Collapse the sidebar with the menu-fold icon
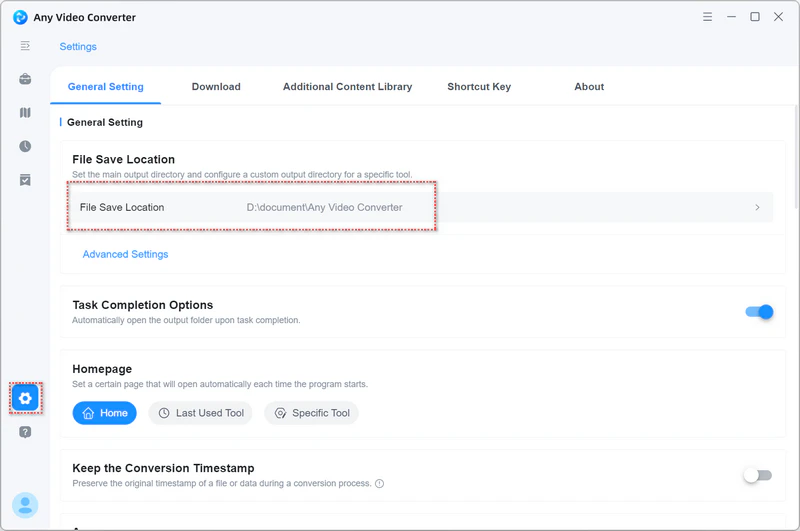The image size is (800, 531). pyautogui.click(x=25, y=46)
